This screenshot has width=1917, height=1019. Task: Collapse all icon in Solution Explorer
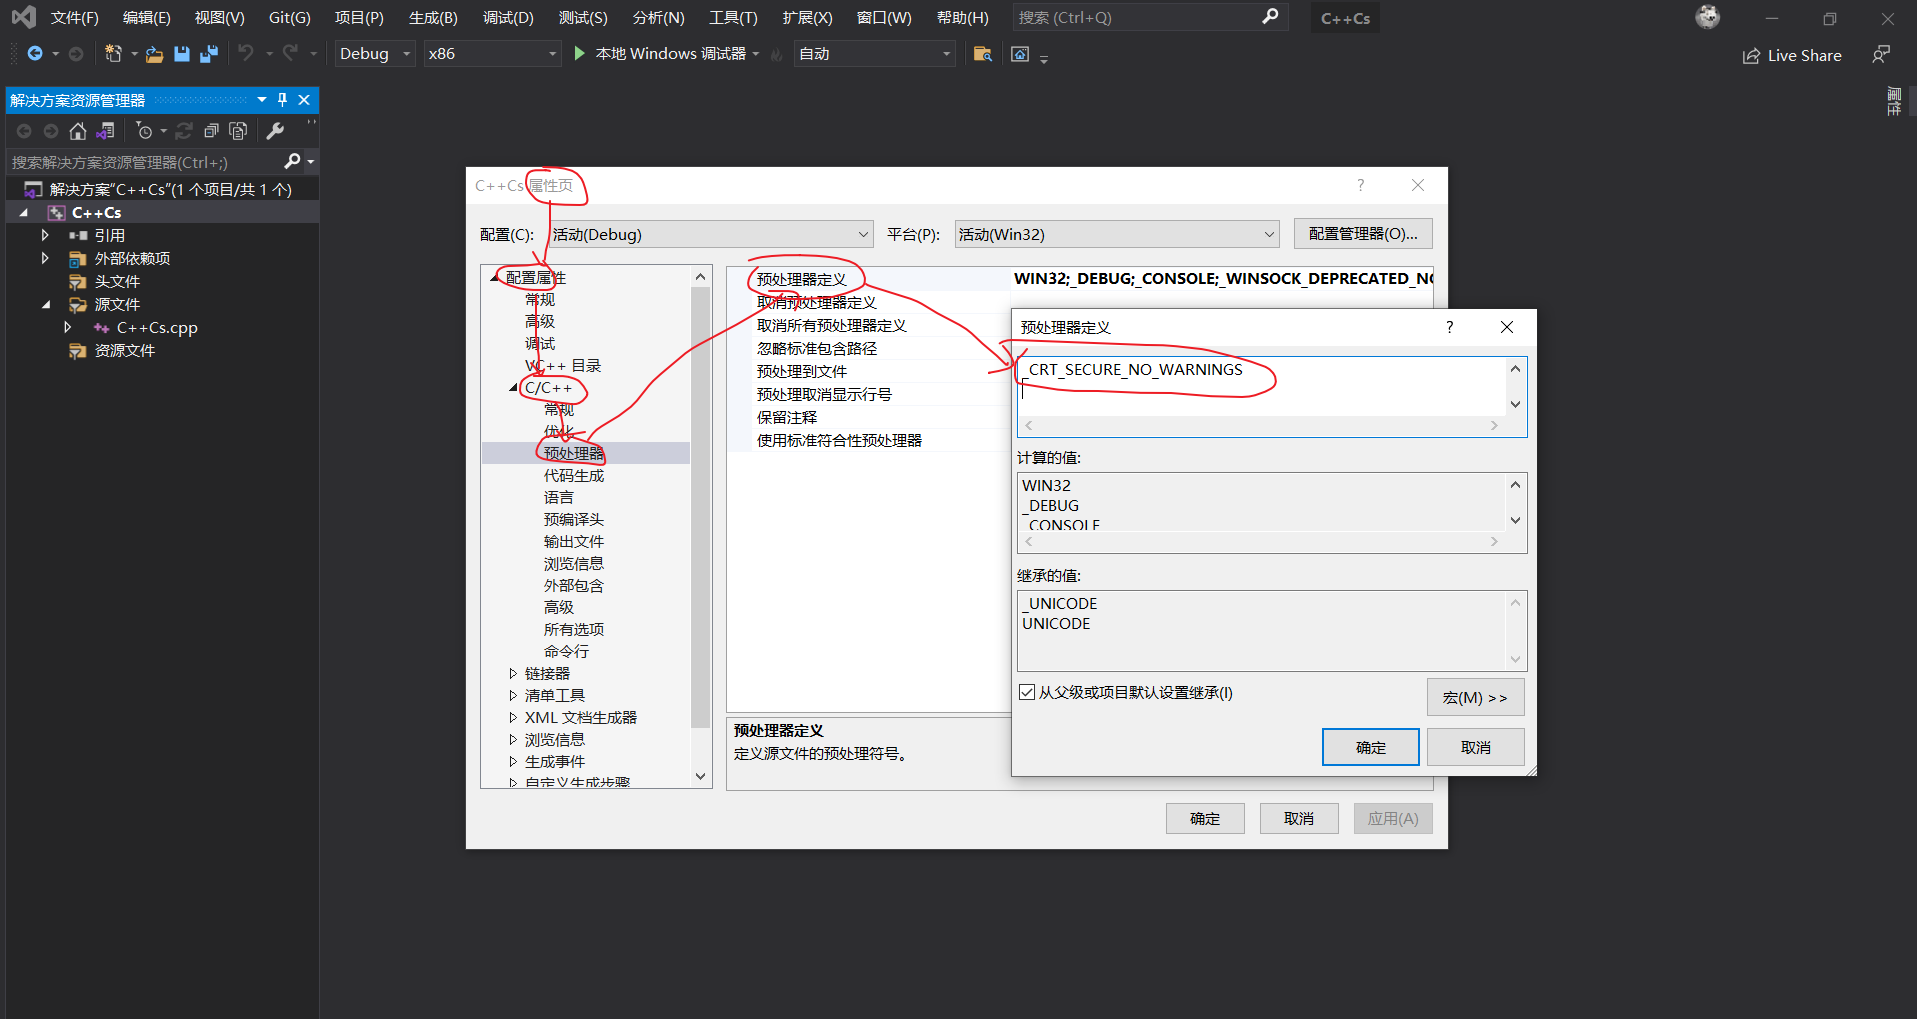211,131
